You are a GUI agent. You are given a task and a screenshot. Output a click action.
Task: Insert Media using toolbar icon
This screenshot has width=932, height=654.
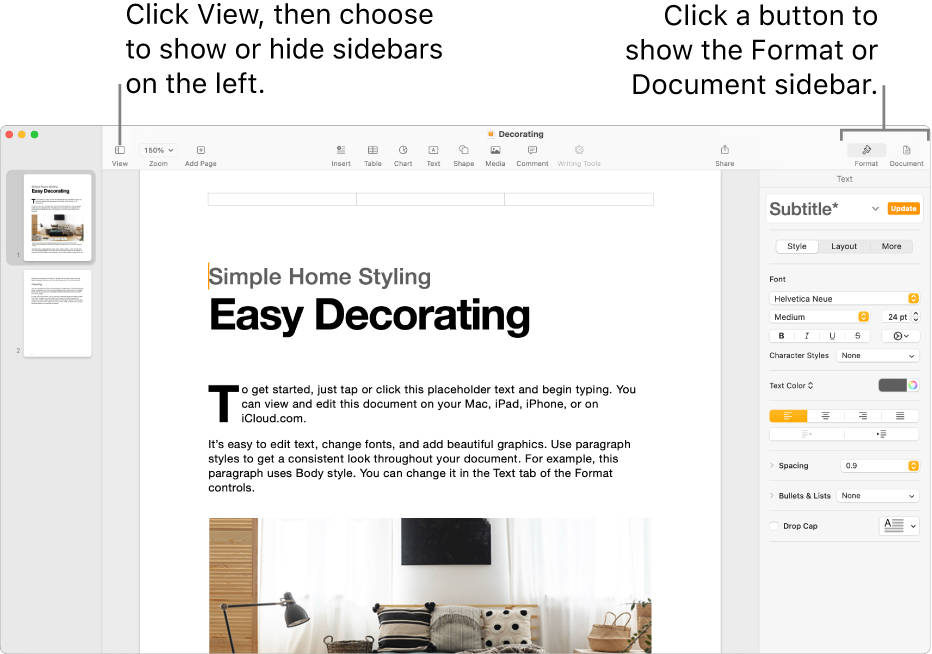click(495, 152)
